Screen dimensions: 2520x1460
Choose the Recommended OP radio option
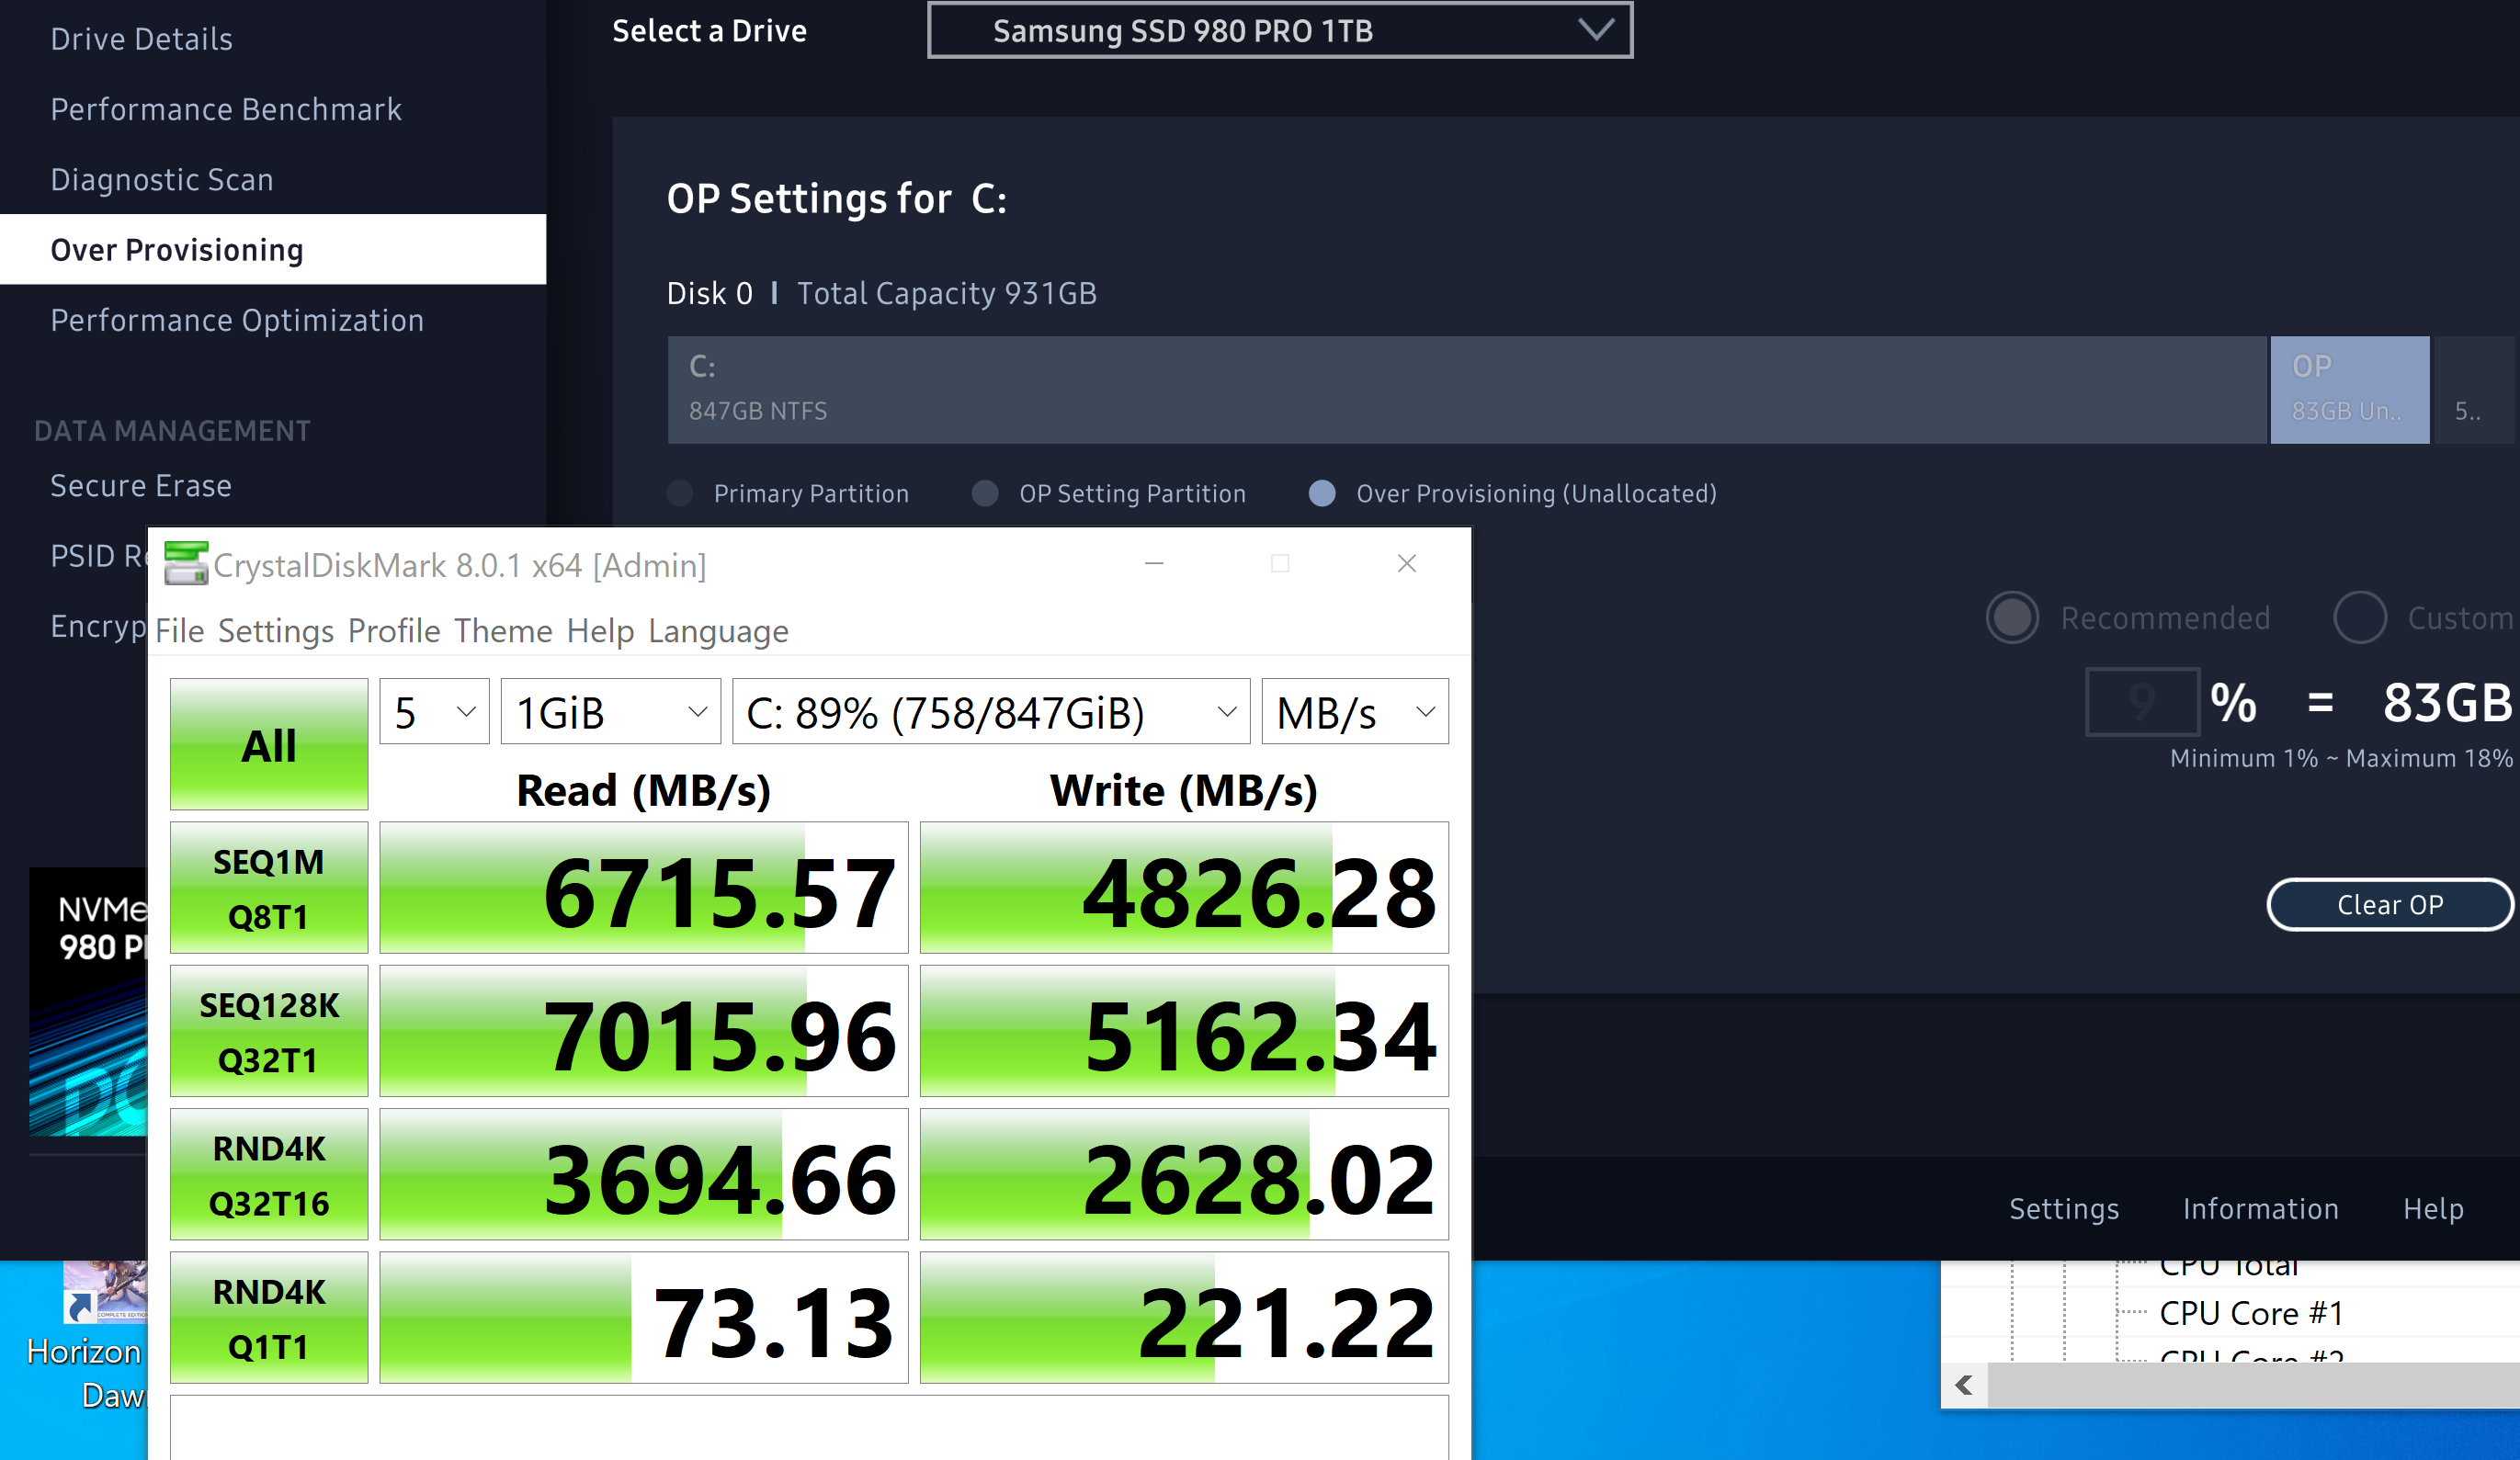coord(2012,618)
